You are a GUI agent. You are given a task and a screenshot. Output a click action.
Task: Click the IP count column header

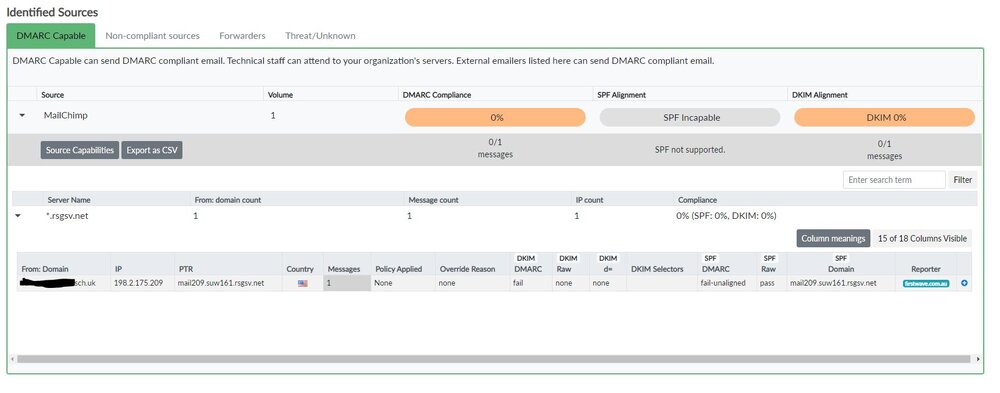[x=589, y=200]
